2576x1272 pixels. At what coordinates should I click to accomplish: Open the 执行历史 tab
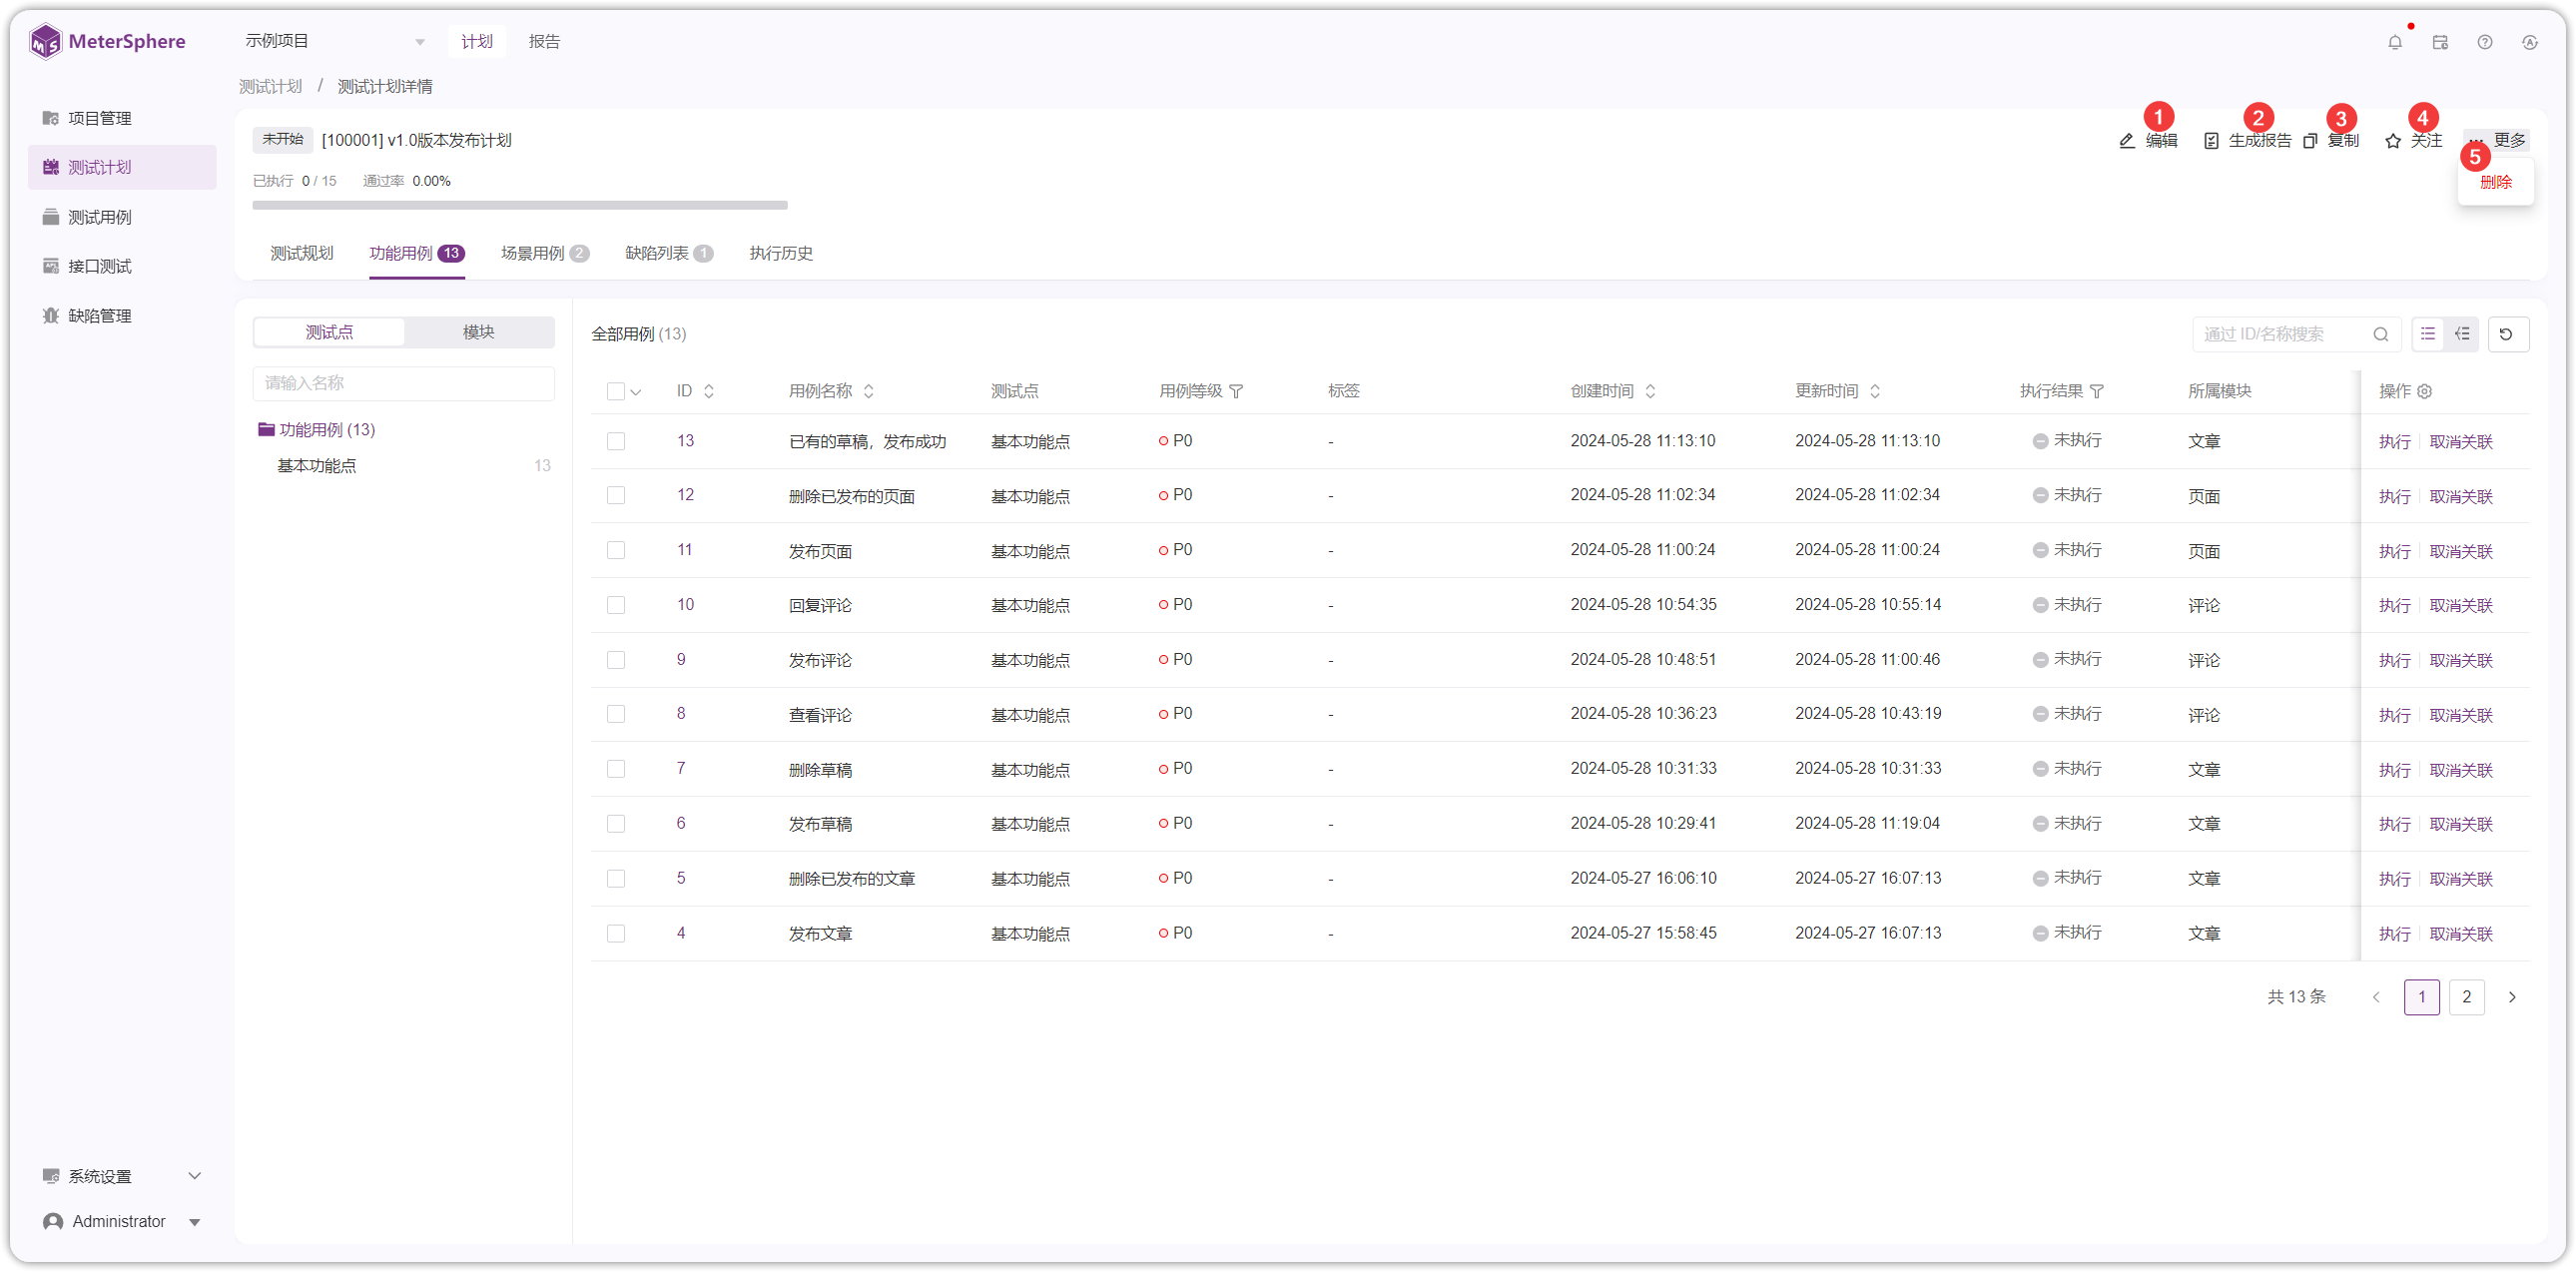[x=781, y=253]
